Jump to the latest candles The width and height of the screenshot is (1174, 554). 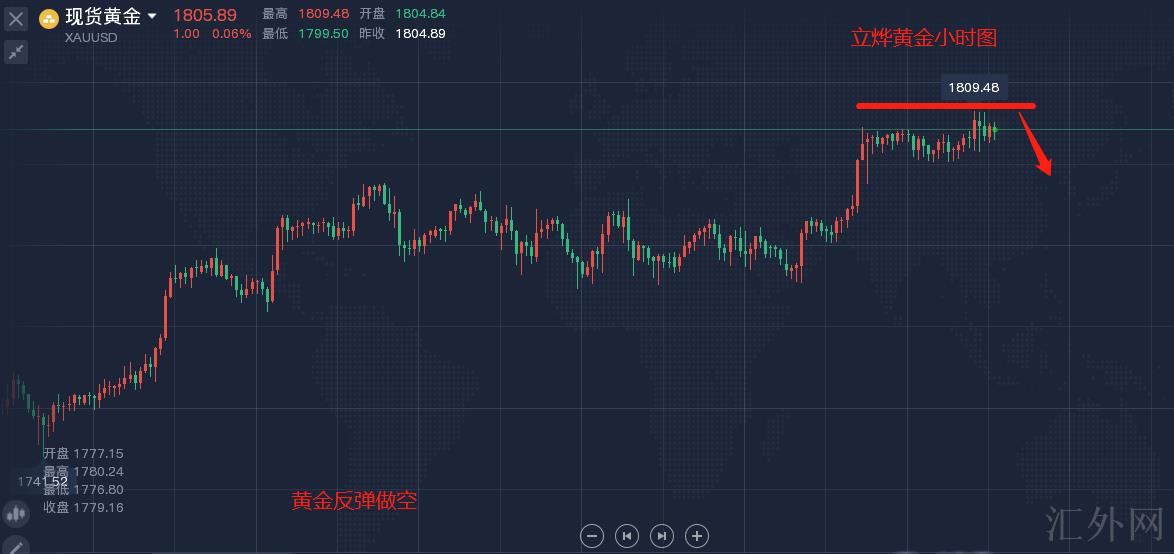[x=662, y=536]
